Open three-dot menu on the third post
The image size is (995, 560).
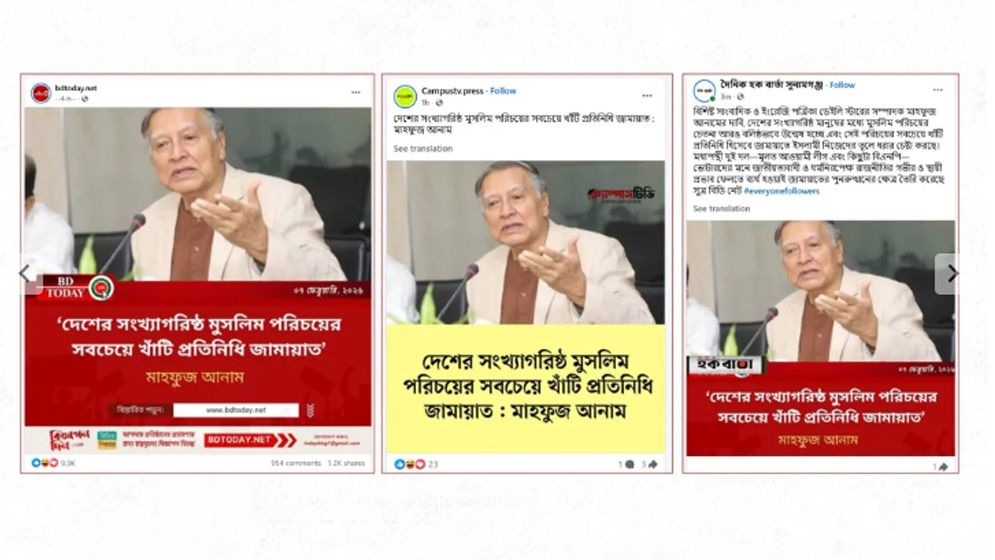pos(938,90)
